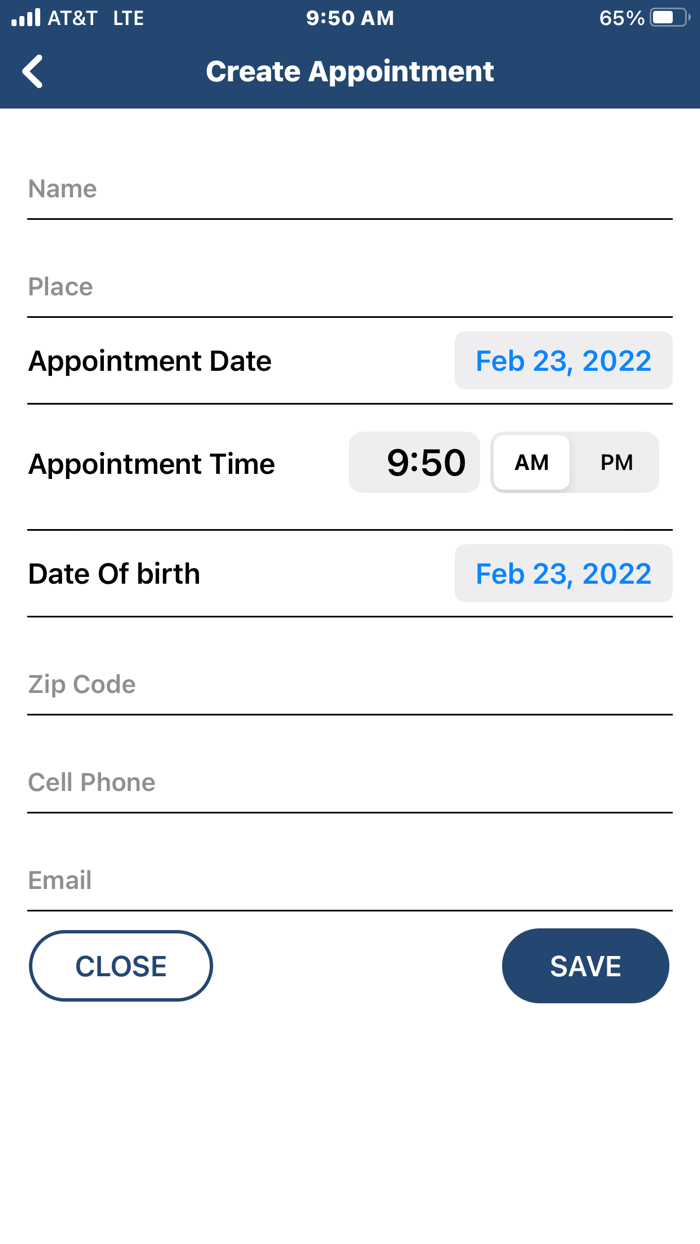Screen dimensions: 700x1244
Task: Switch the appointment time to PM
Action: pos(617,462)
